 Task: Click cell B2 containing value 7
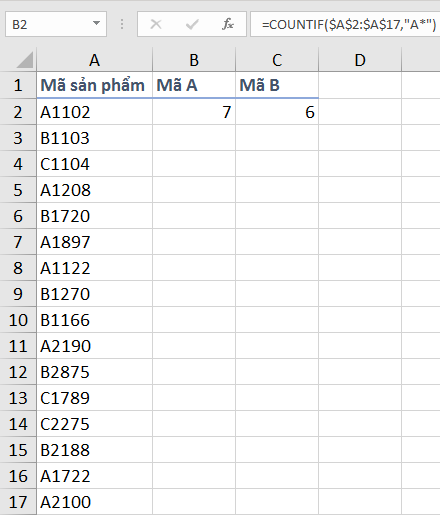coord(194,112)
